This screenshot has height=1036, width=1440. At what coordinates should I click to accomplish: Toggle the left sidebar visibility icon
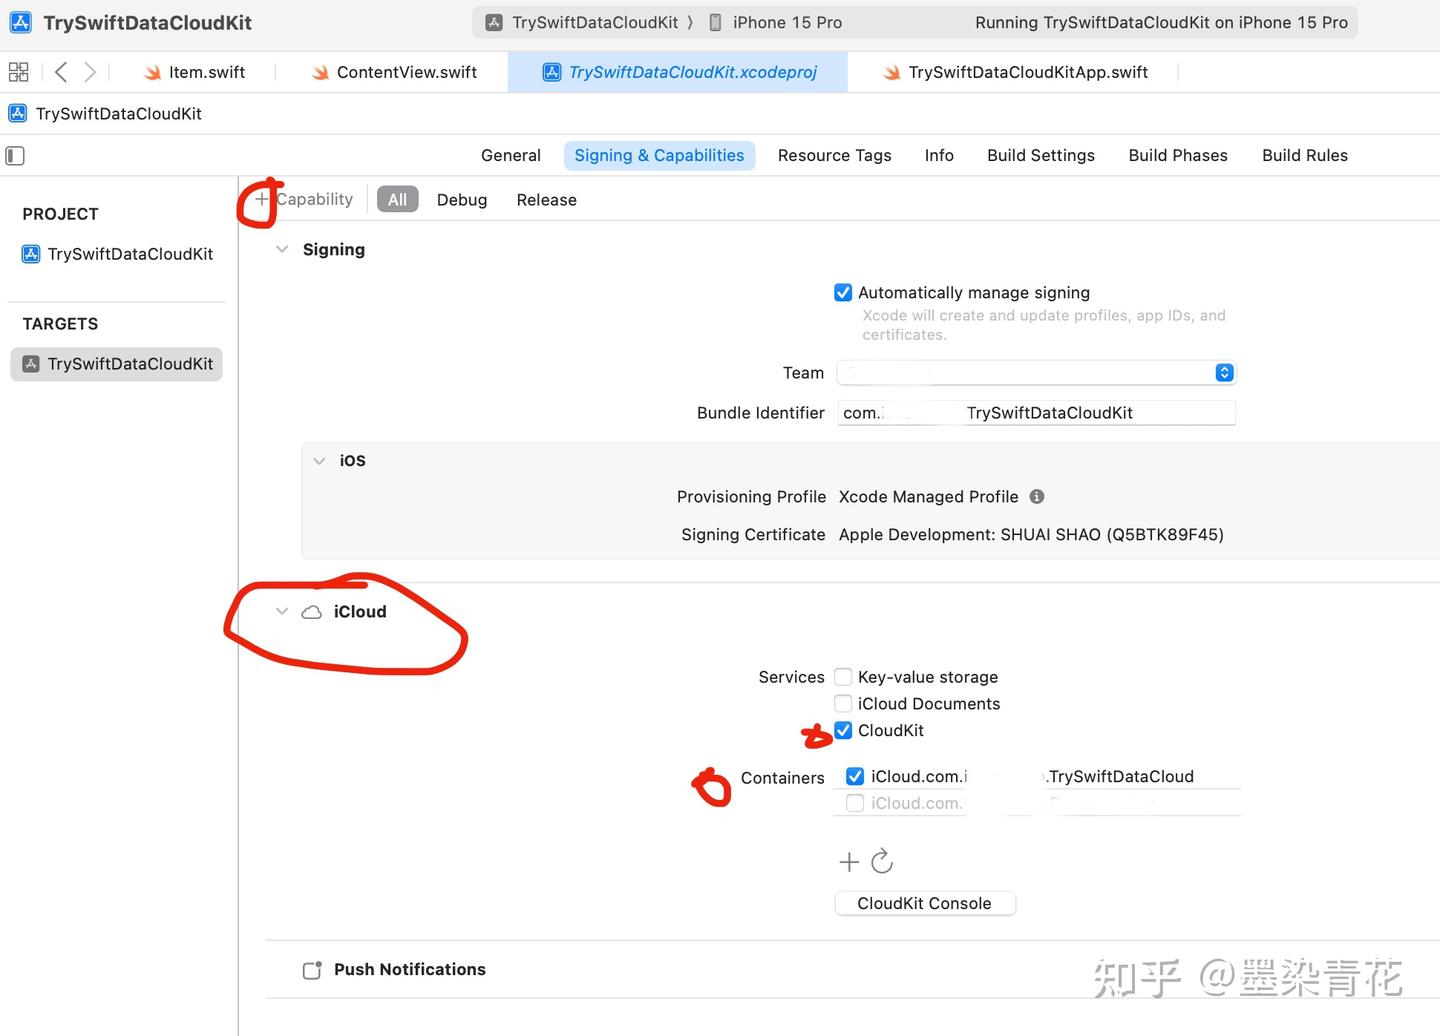pos(14,156)
